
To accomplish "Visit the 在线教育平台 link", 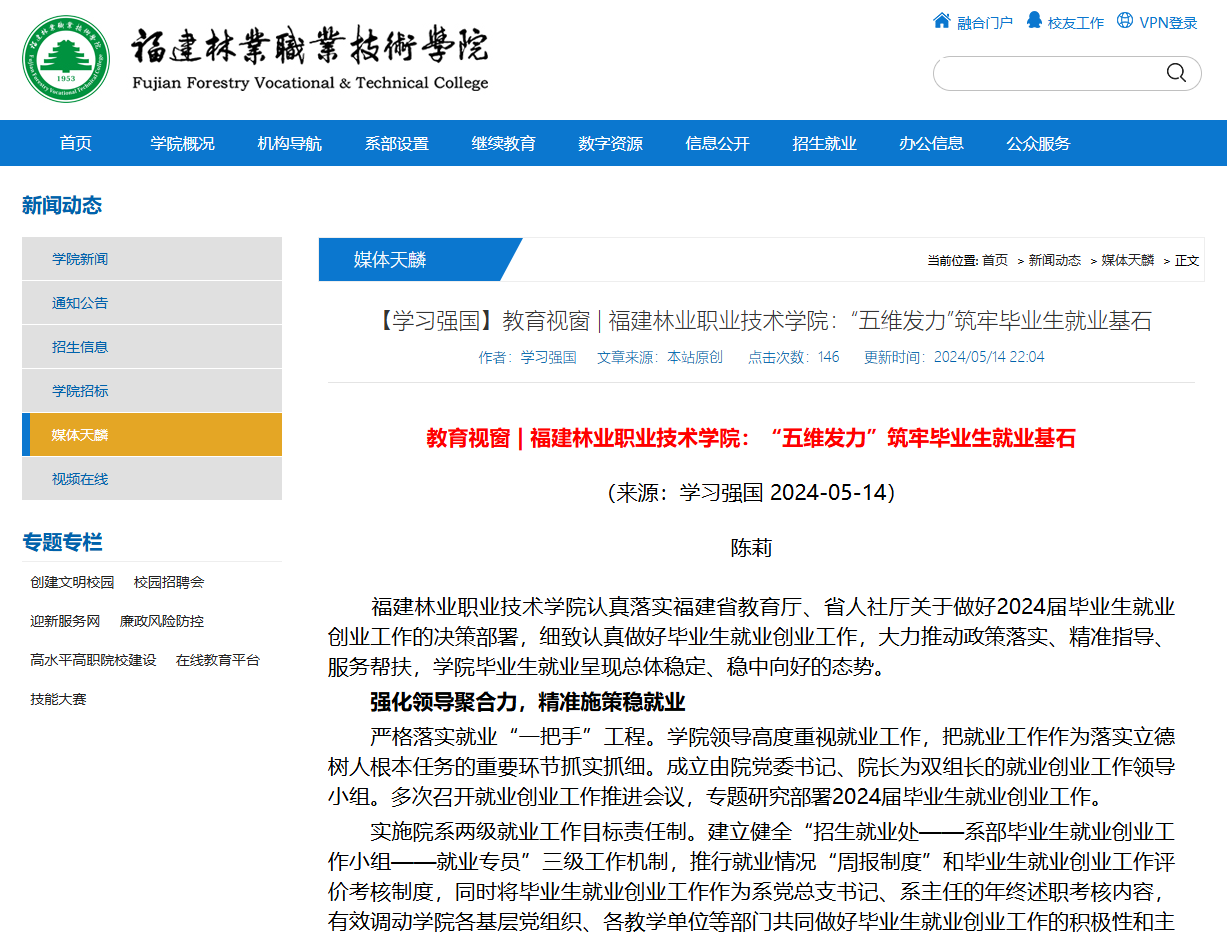I will click(x=217, y=660).
